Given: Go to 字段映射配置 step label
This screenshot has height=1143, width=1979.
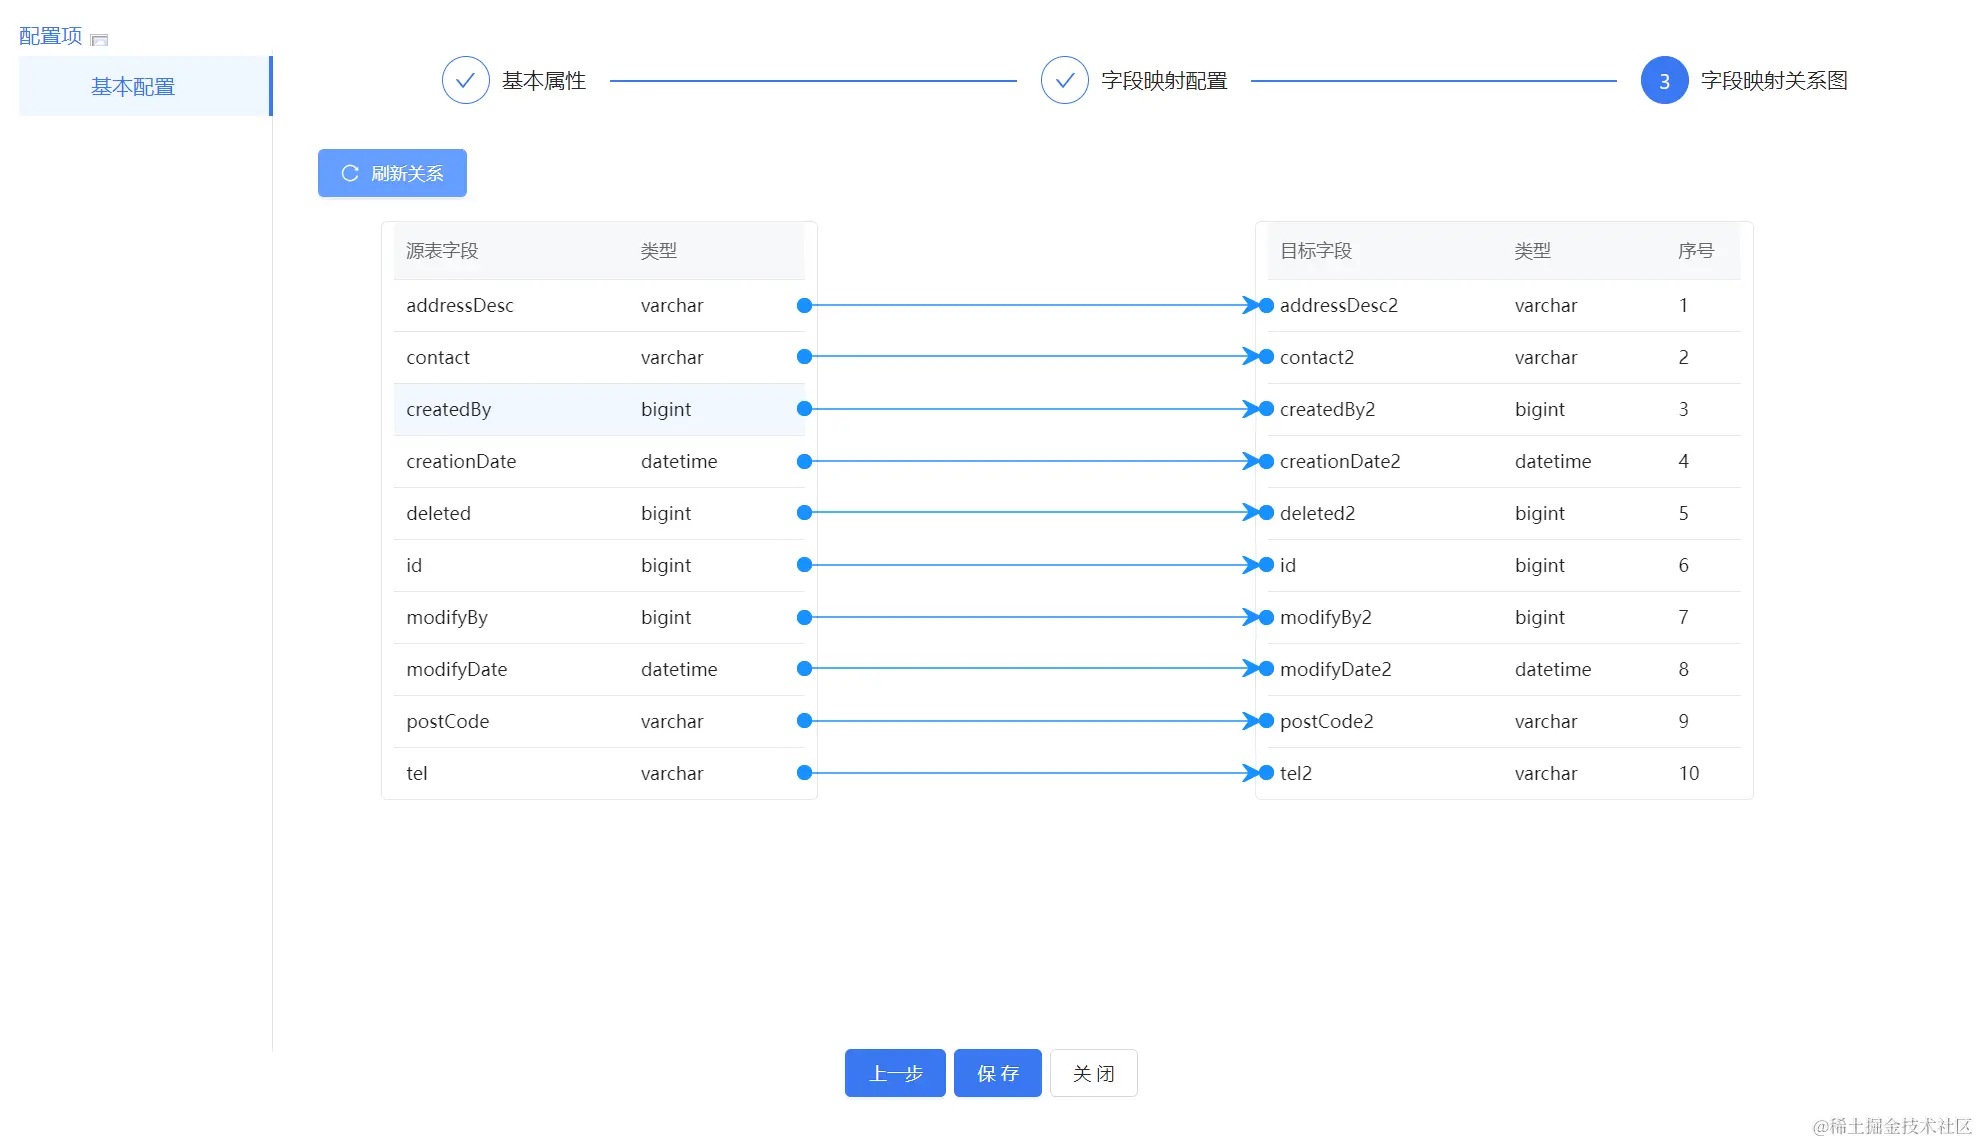Looking at the screenshot, I should [1164, 81].
